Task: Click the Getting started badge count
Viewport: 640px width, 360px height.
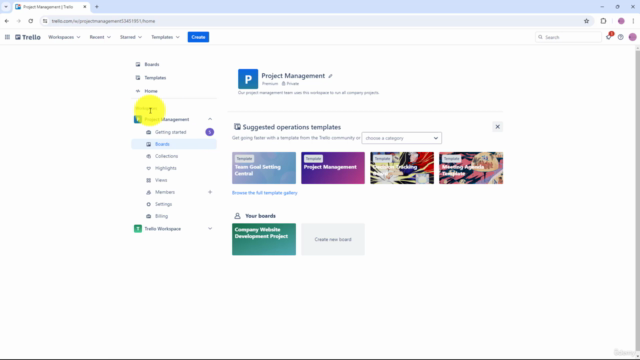Action: pyautogui.click(x=209, y=132)
